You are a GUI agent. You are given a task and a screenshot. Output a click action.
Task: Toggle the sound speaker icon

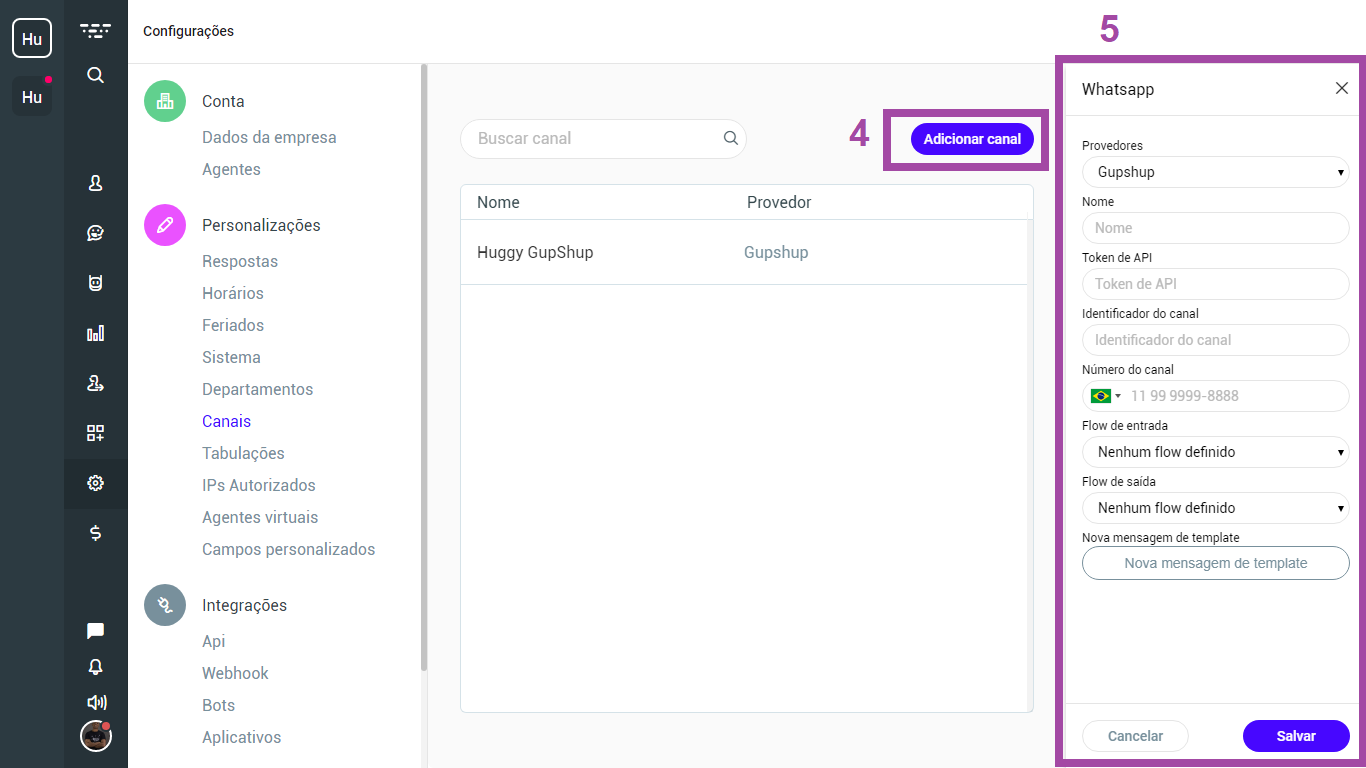[96, 702]
